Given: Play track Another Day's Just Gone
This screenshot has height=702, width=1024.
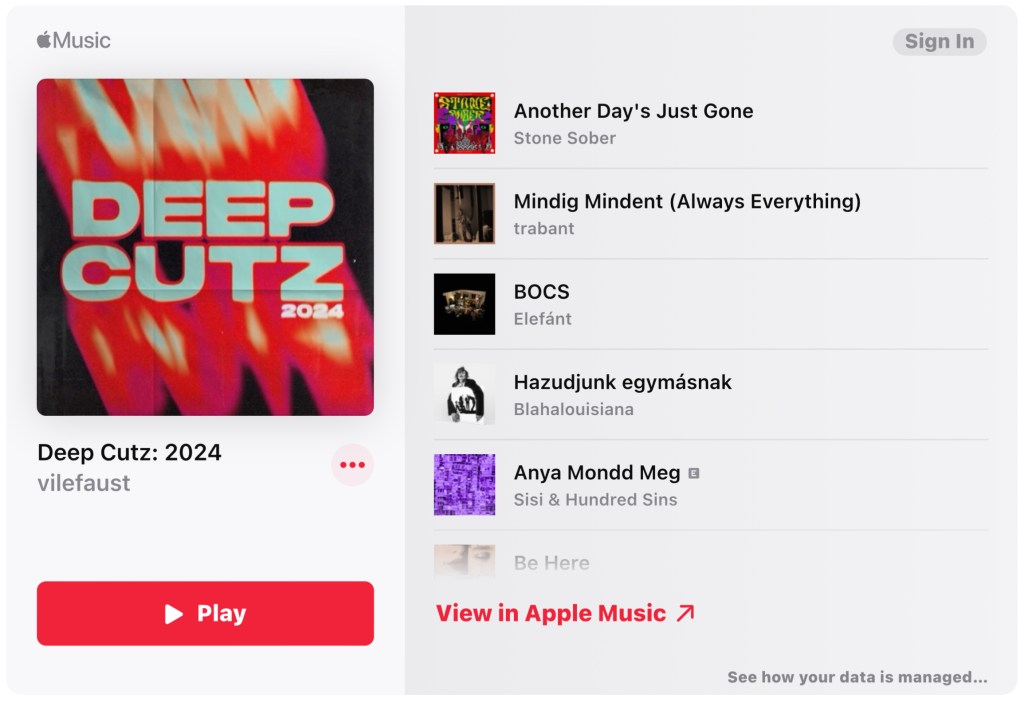Looking at the screenshot, I should (711, 123).
